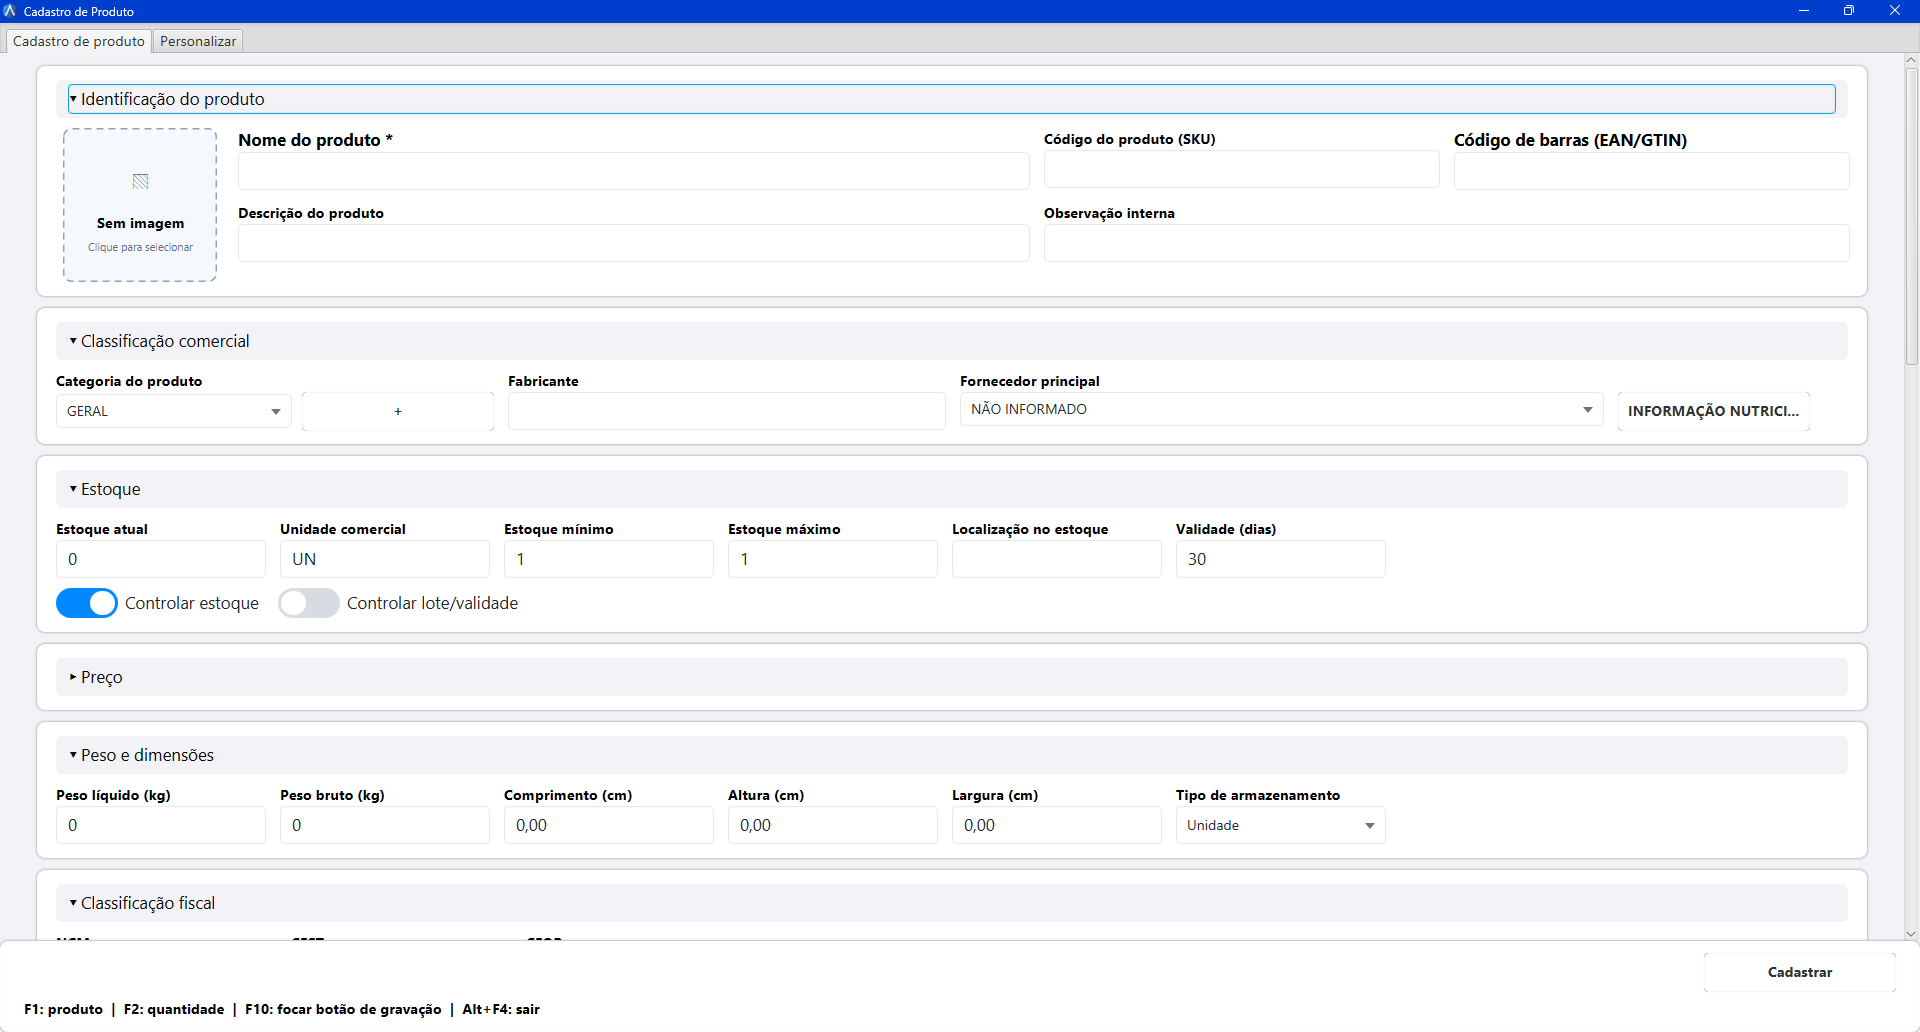This screenshot has height=1032, width=1920.
Task: Focus the Código do produto (SKU) field
Action: pyautogui.click(x=1242, y=169)
